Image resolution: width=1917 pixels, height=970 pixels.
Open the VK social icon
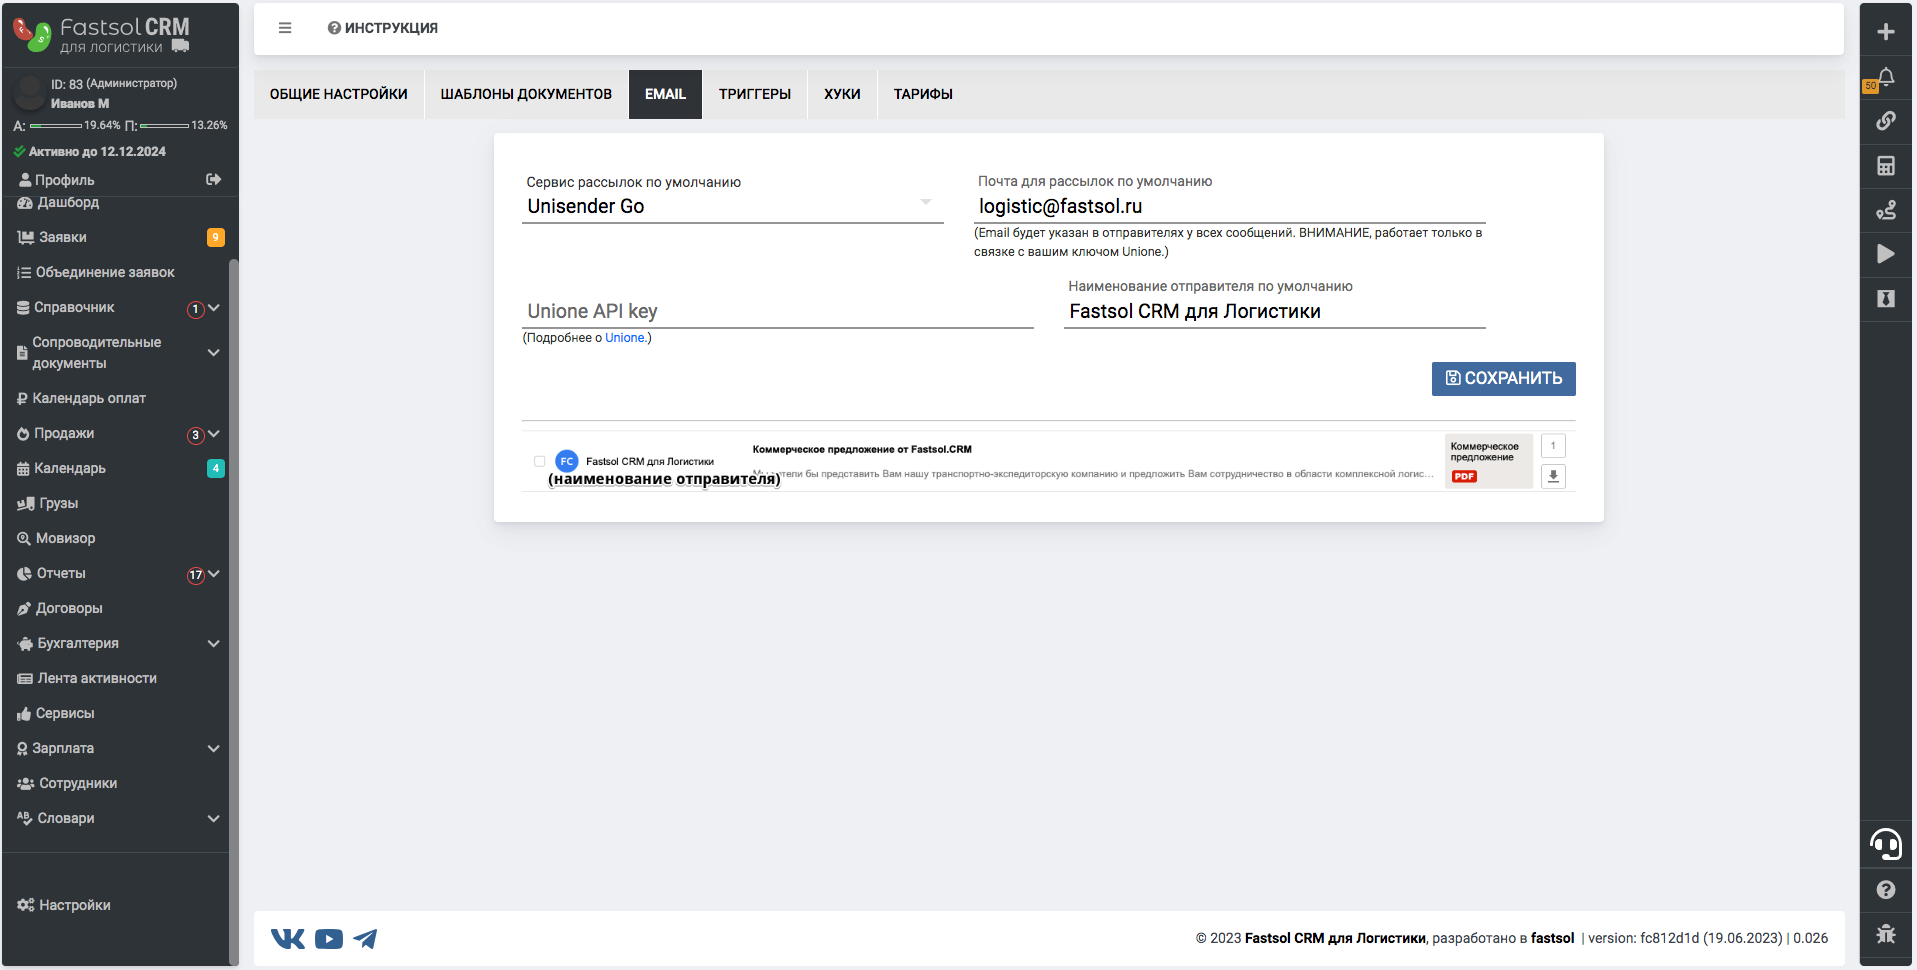click(x=288, y=938)
